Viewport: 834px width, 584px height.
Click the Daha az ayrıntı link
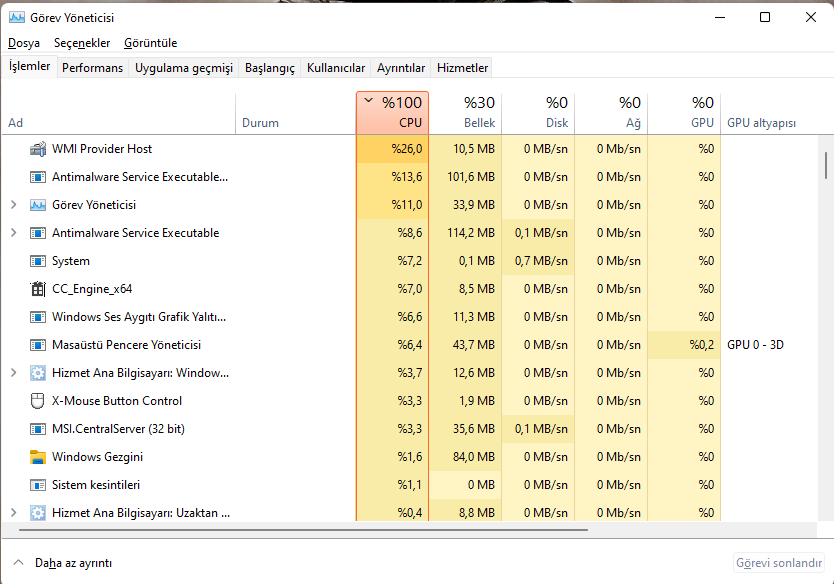[73, 563]
